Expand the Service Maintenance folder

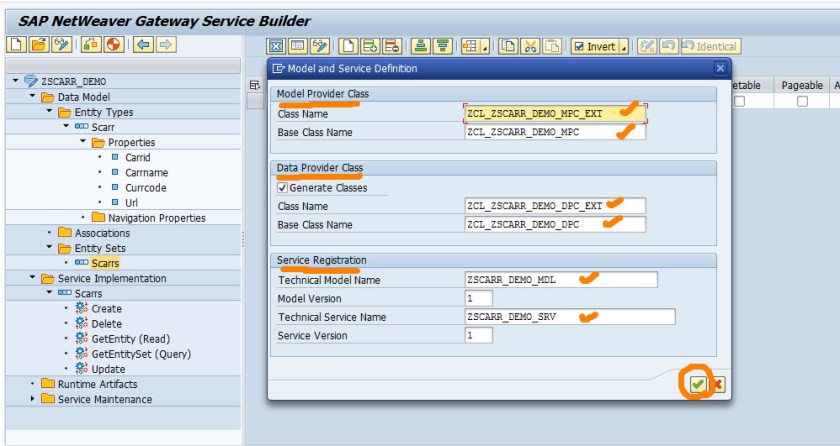(x=33, y=399)
